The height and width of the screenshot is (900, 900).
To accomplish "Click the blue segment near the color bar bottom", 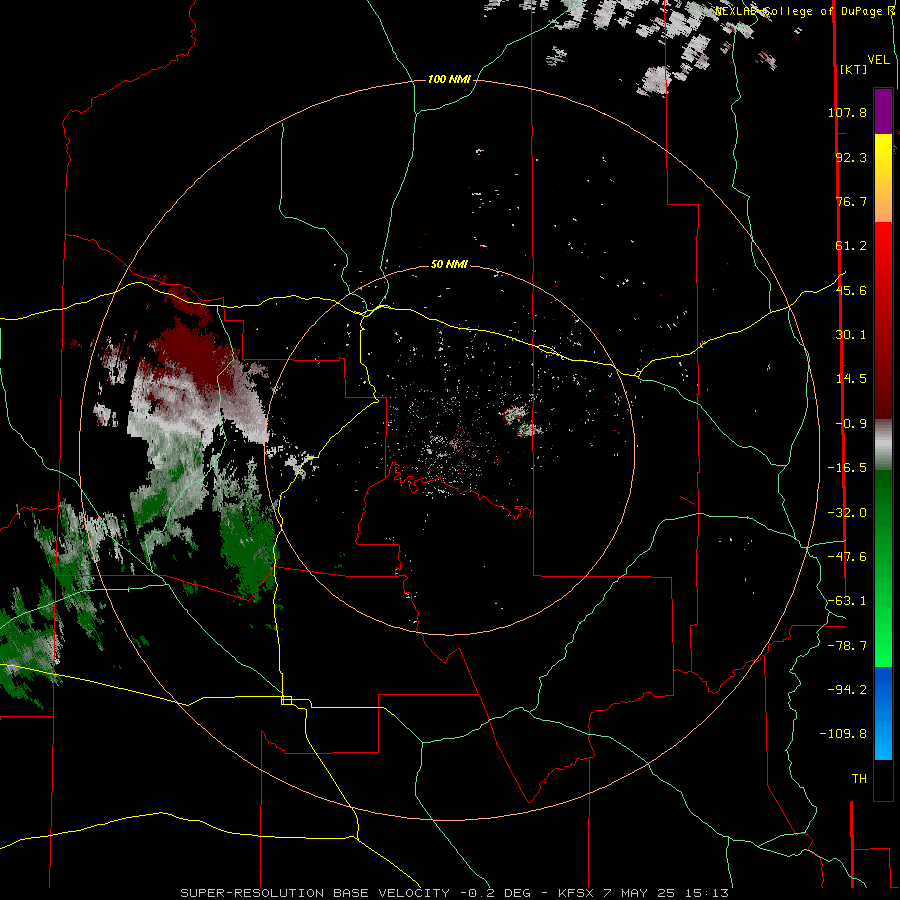I will (x=883, y=713).
